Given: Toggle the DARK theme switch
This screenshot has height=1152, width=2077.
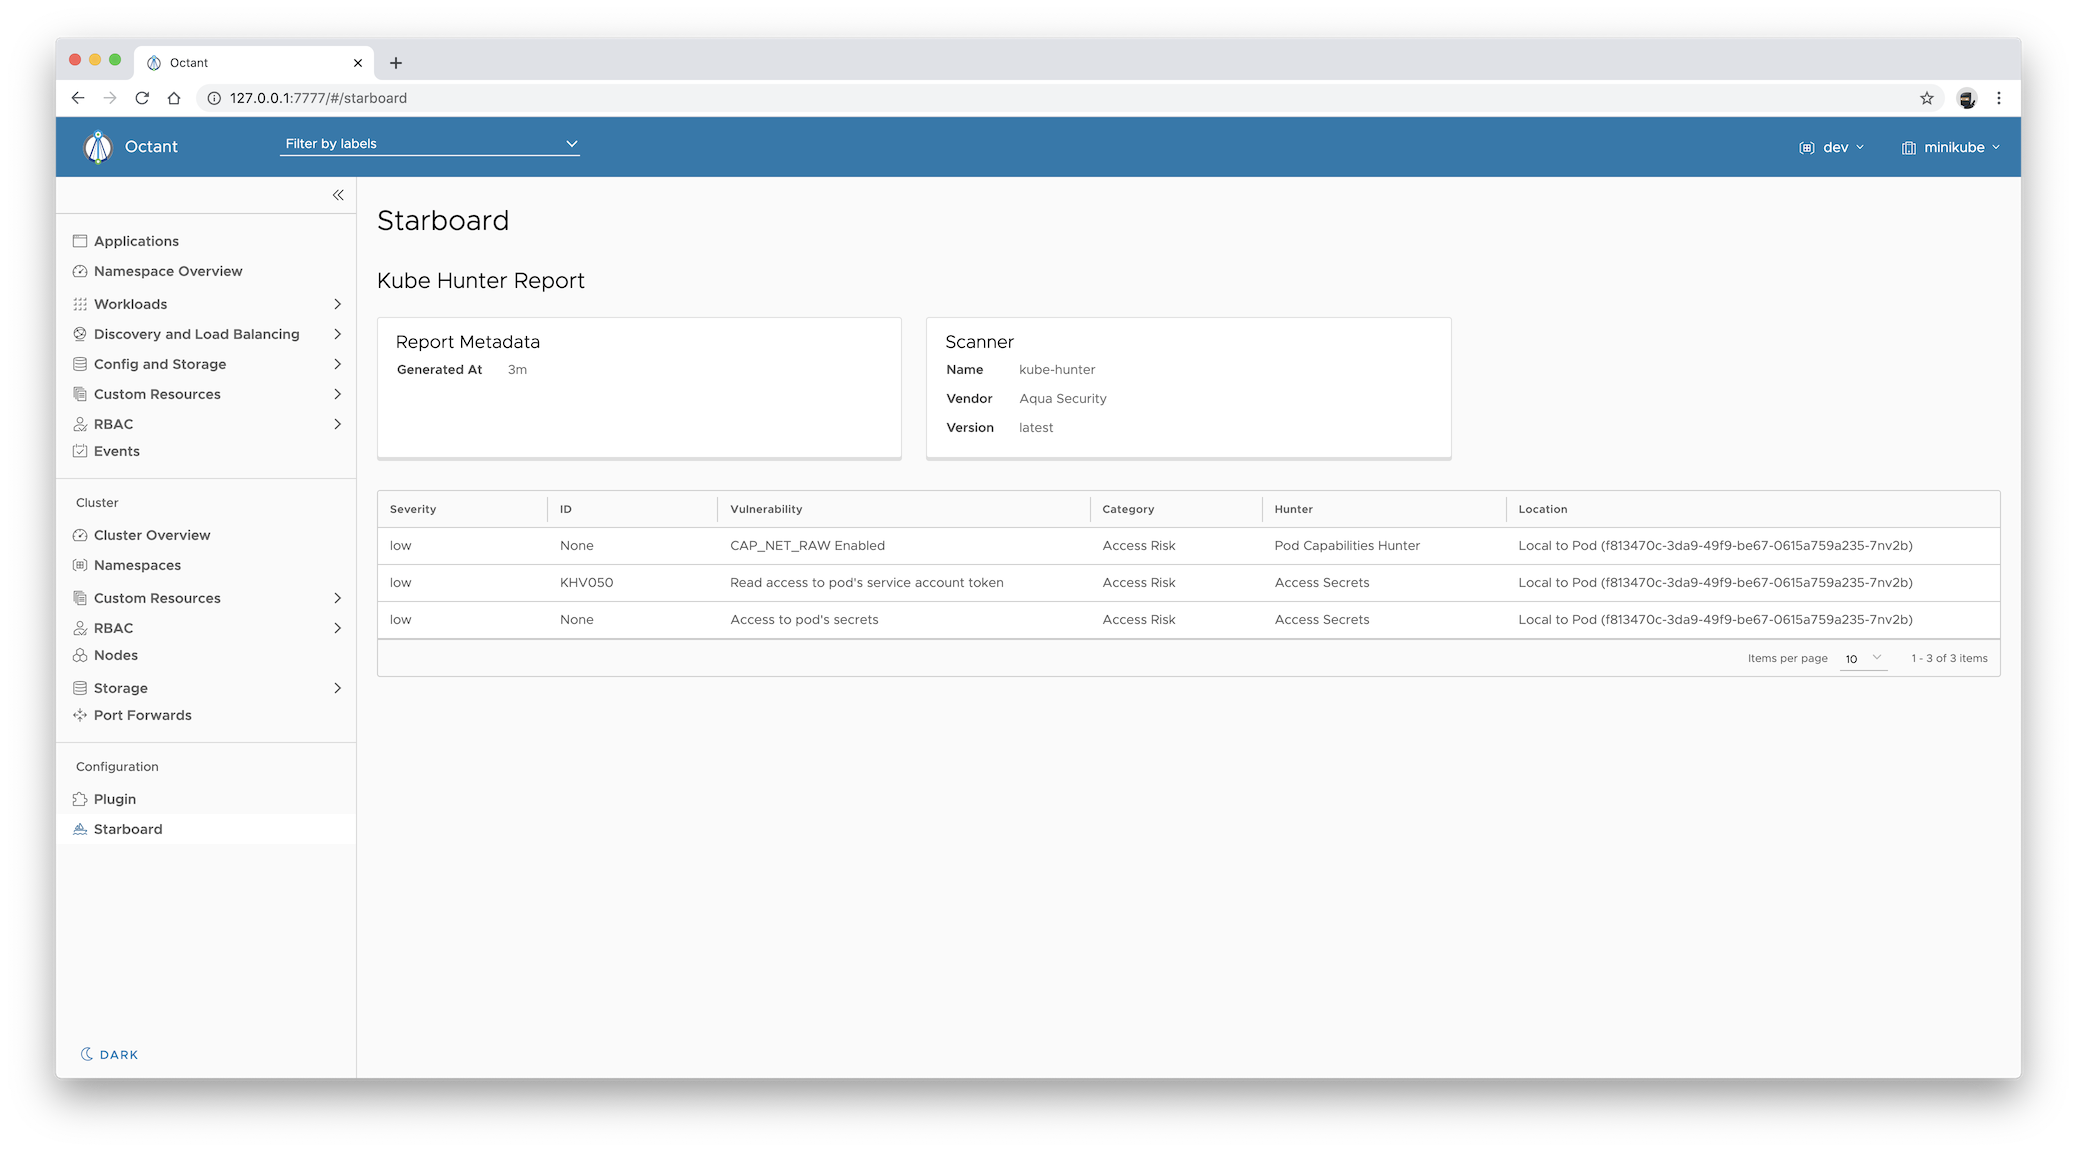Looking at the screenshot, I should click(x=109, y=1054).
